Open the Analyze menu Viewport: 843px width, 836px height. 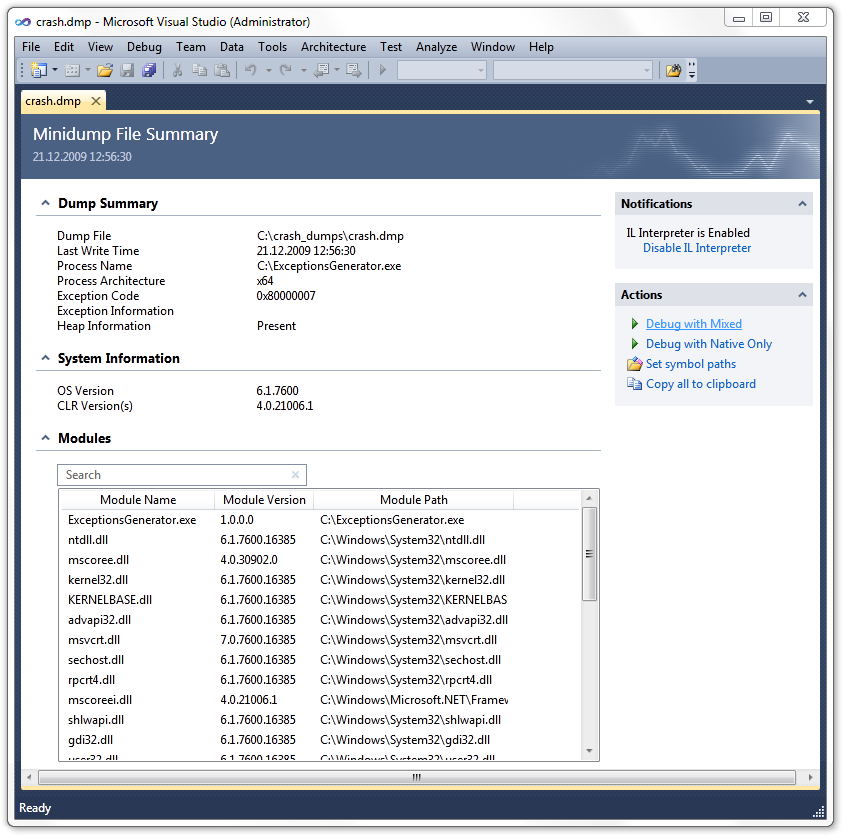[x=437, y=47]
